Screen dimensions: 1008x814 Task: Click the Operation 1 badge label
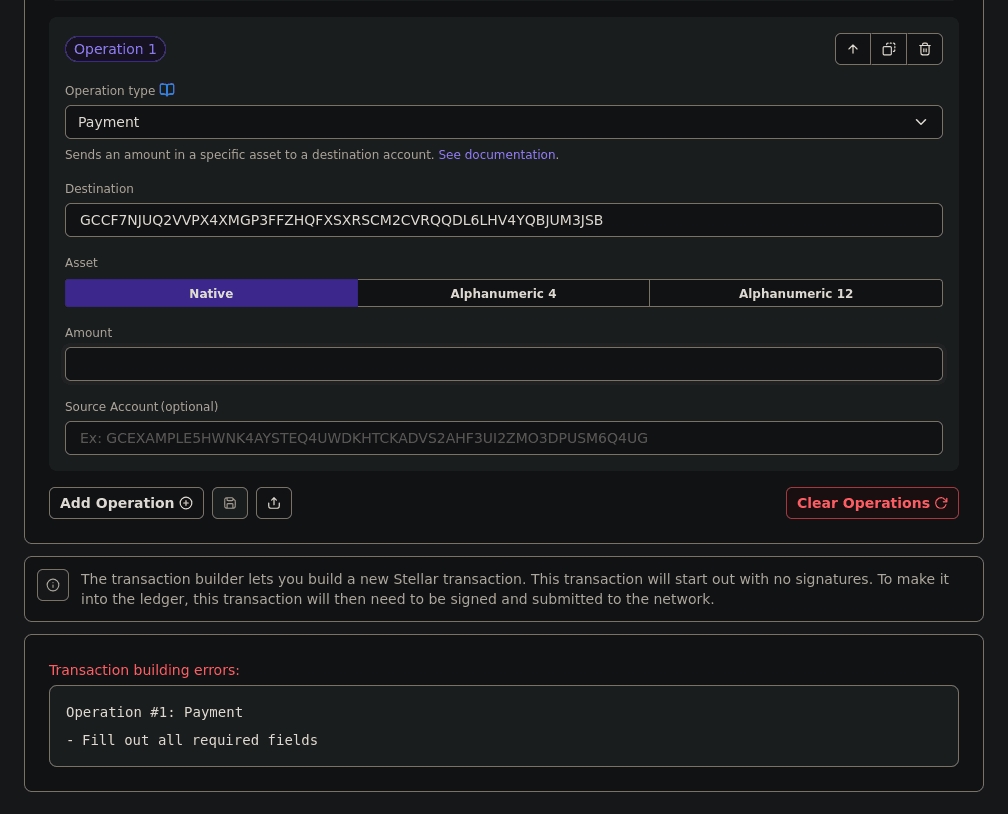pos(115,49)
